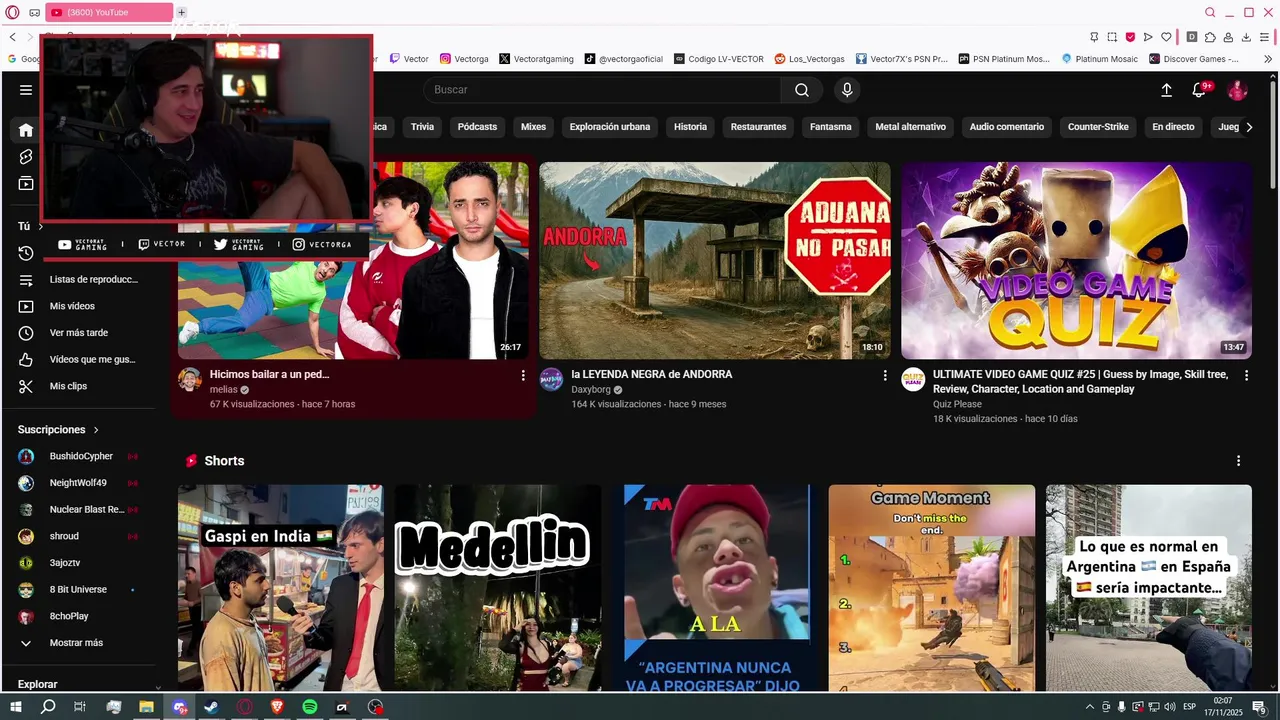The width and height of the screenshot is (1280, 720).
Task: Select the En directo chip
Action: point(1173,127)
